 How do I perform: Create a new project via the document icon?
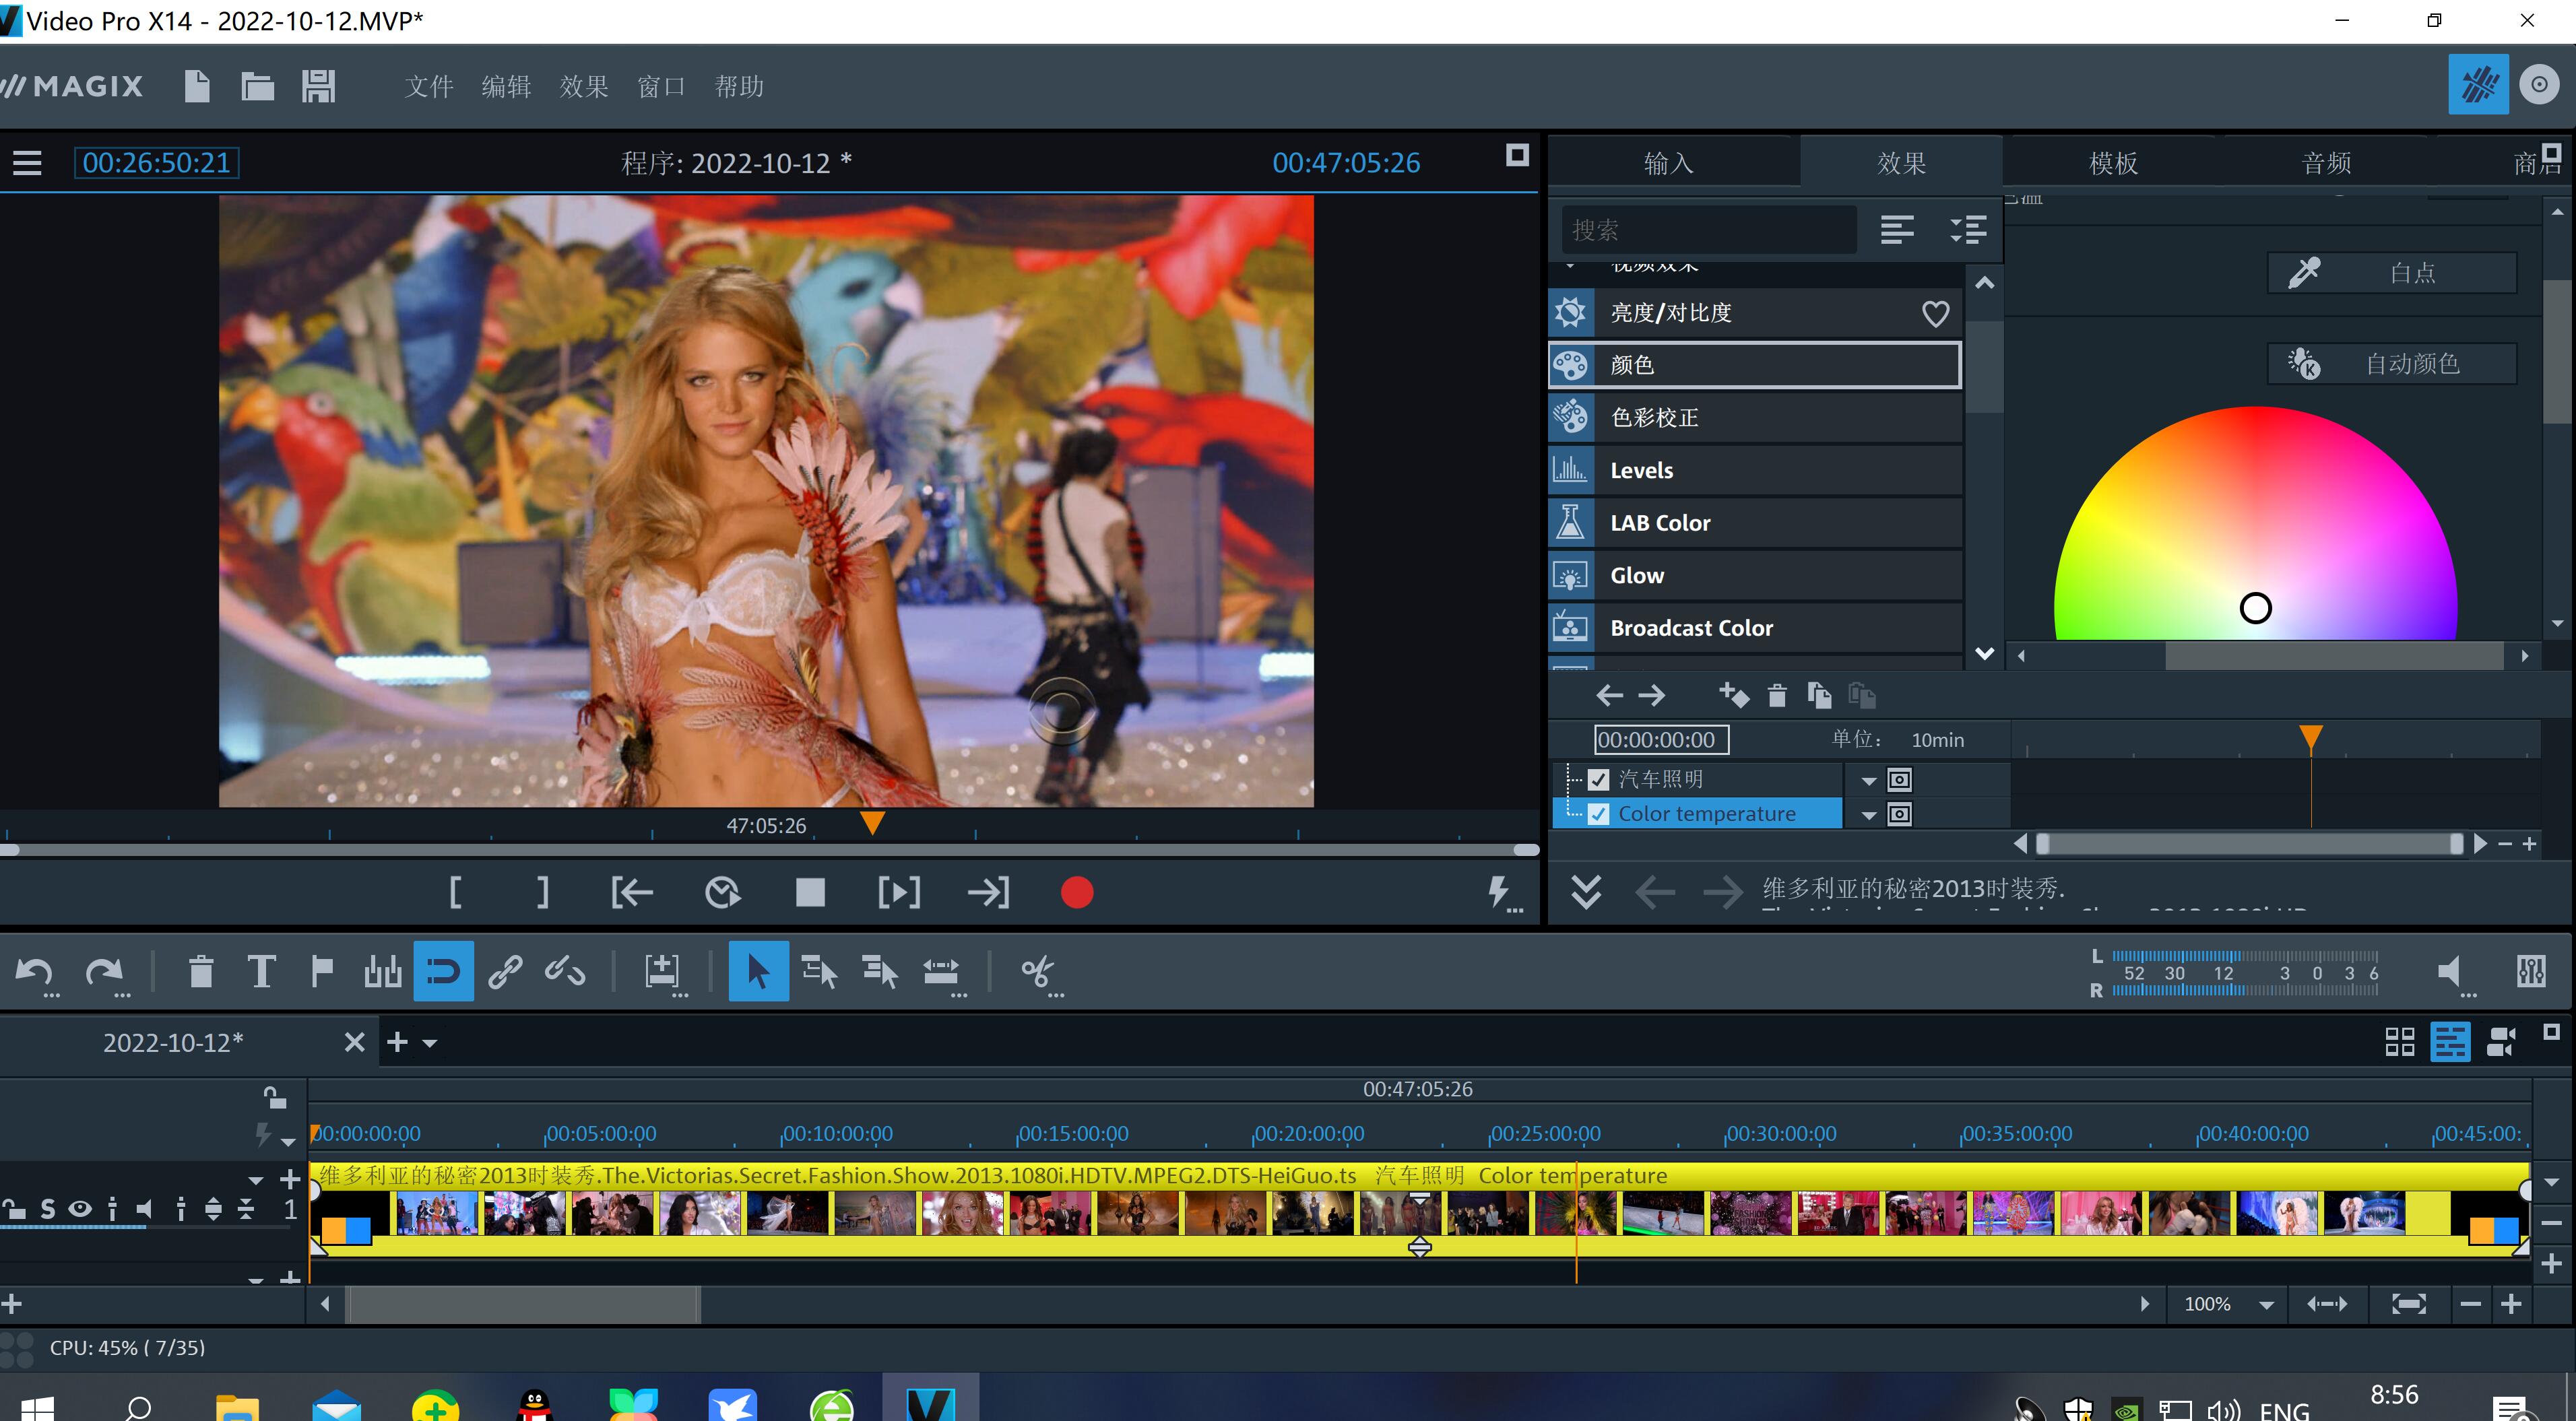coord(197,86)
